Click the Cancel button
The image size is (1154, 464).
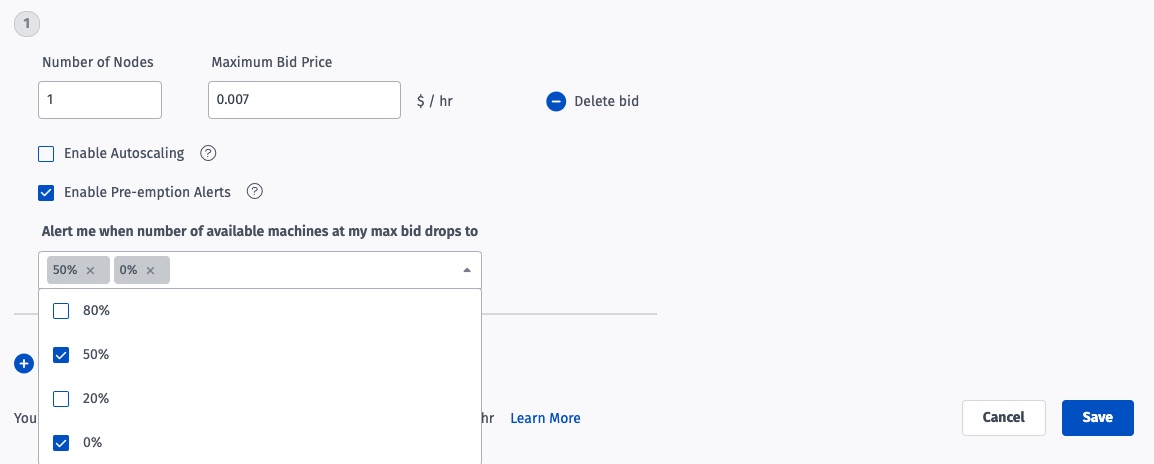coord(1004,418)
